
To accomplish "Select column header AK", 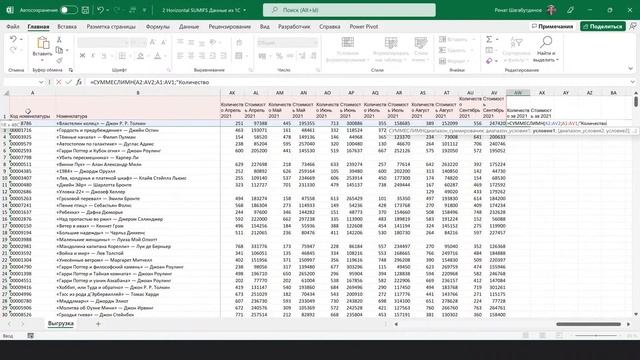I will (x=232, y=93).
